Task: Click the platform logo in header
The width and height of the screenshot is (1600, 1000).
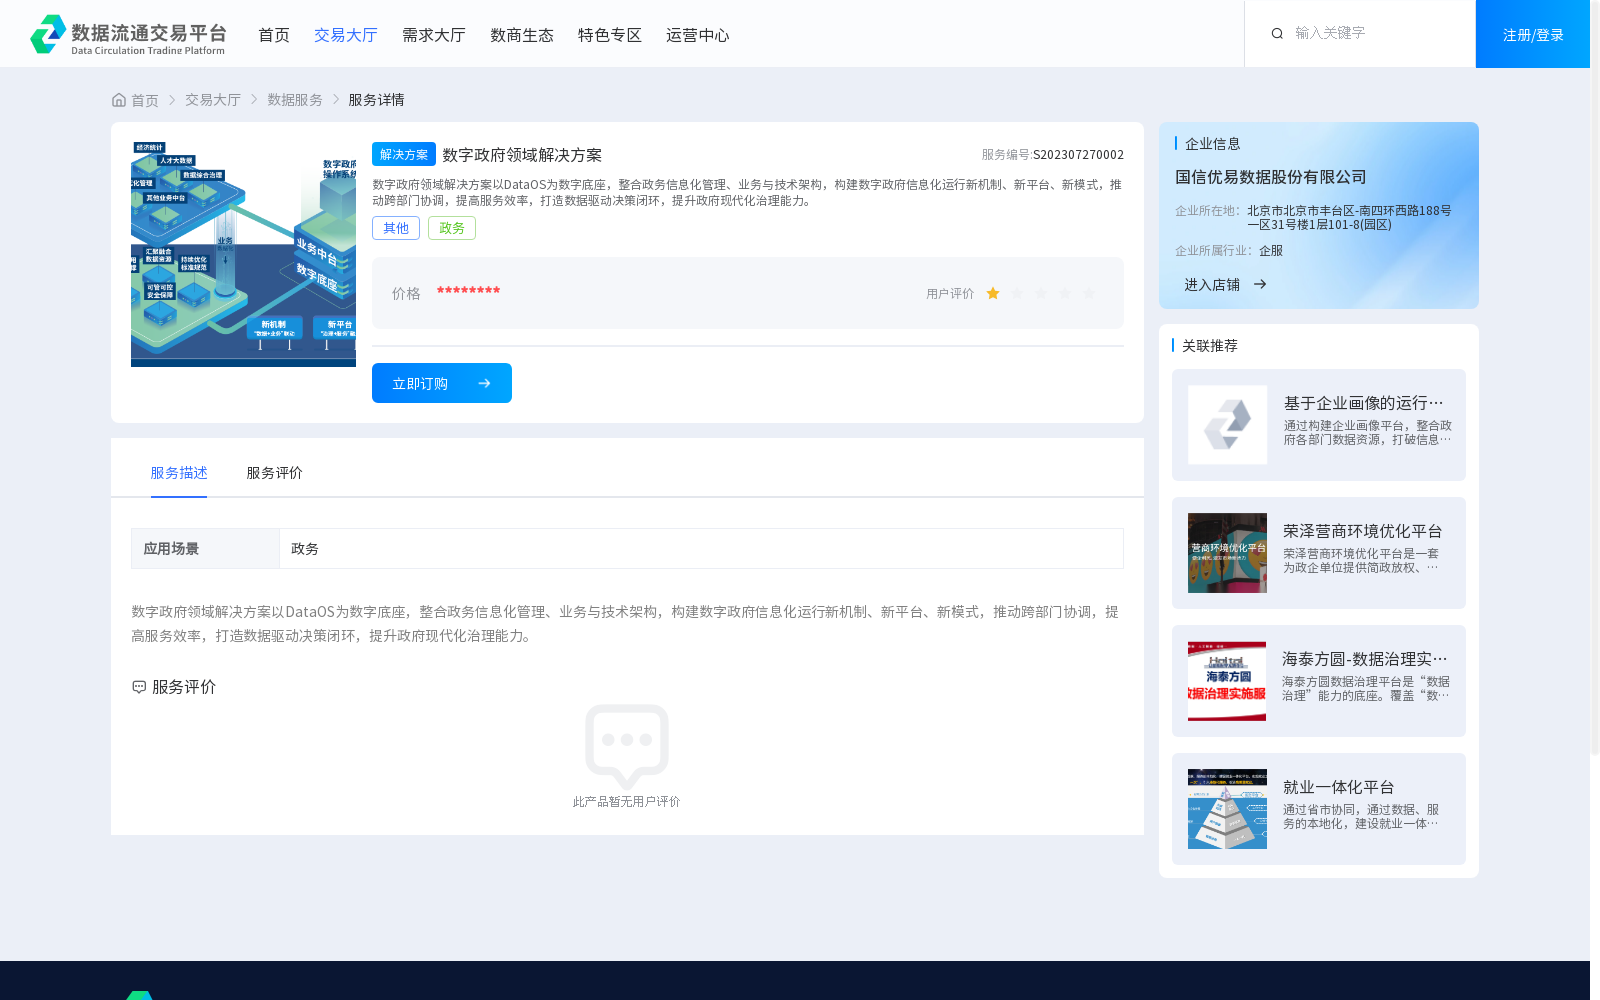Action: click(128, 35)
